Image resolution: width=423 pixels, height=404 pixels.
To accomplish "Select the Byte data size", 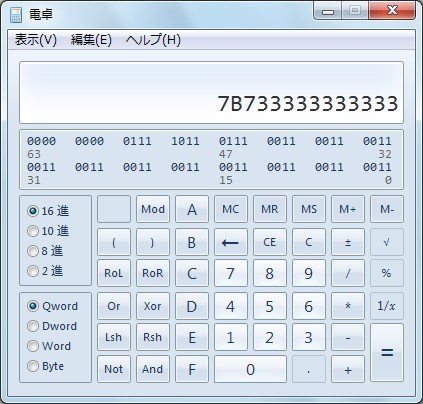I will pos(46,366).
